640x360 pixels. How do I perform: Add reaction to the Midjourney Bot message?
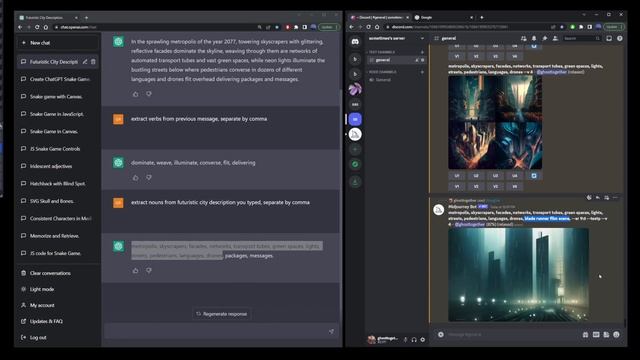(x=589, y=198)
